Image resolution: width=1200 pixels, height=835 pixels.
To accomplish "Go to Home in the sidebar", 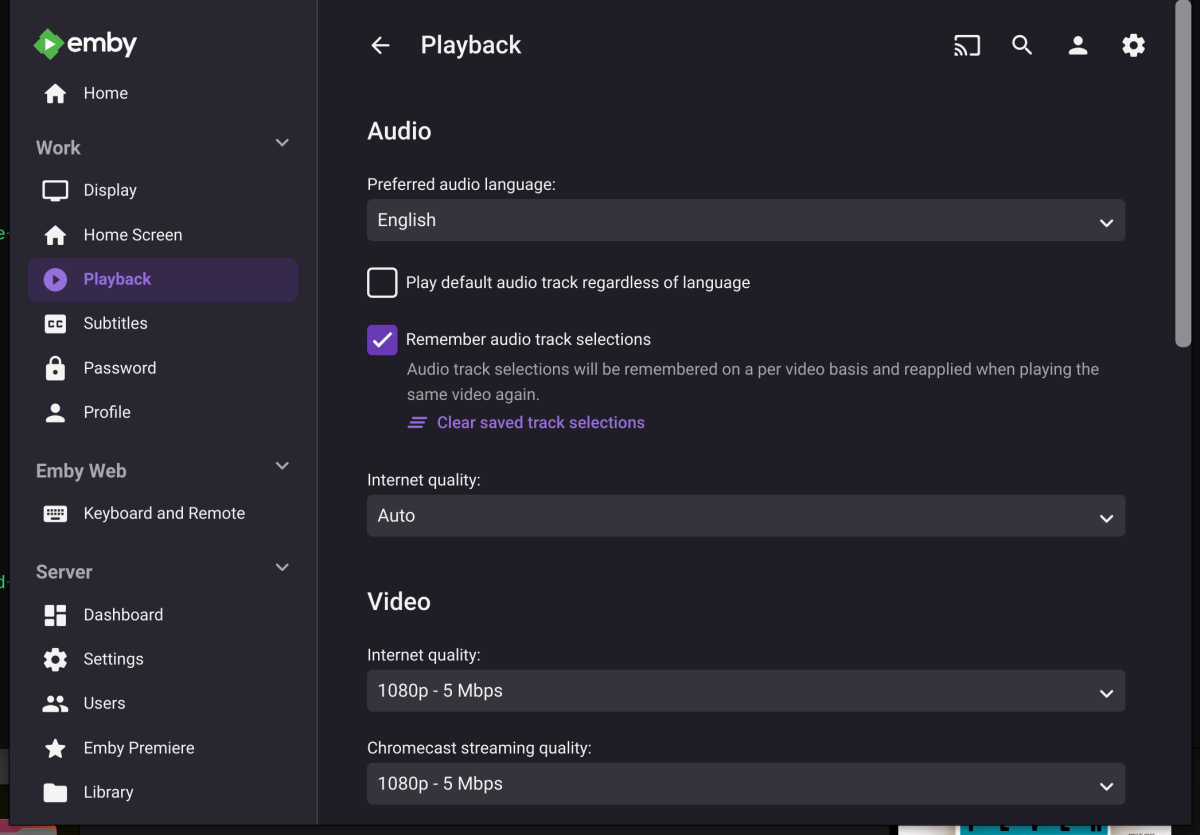I will 105,93.
